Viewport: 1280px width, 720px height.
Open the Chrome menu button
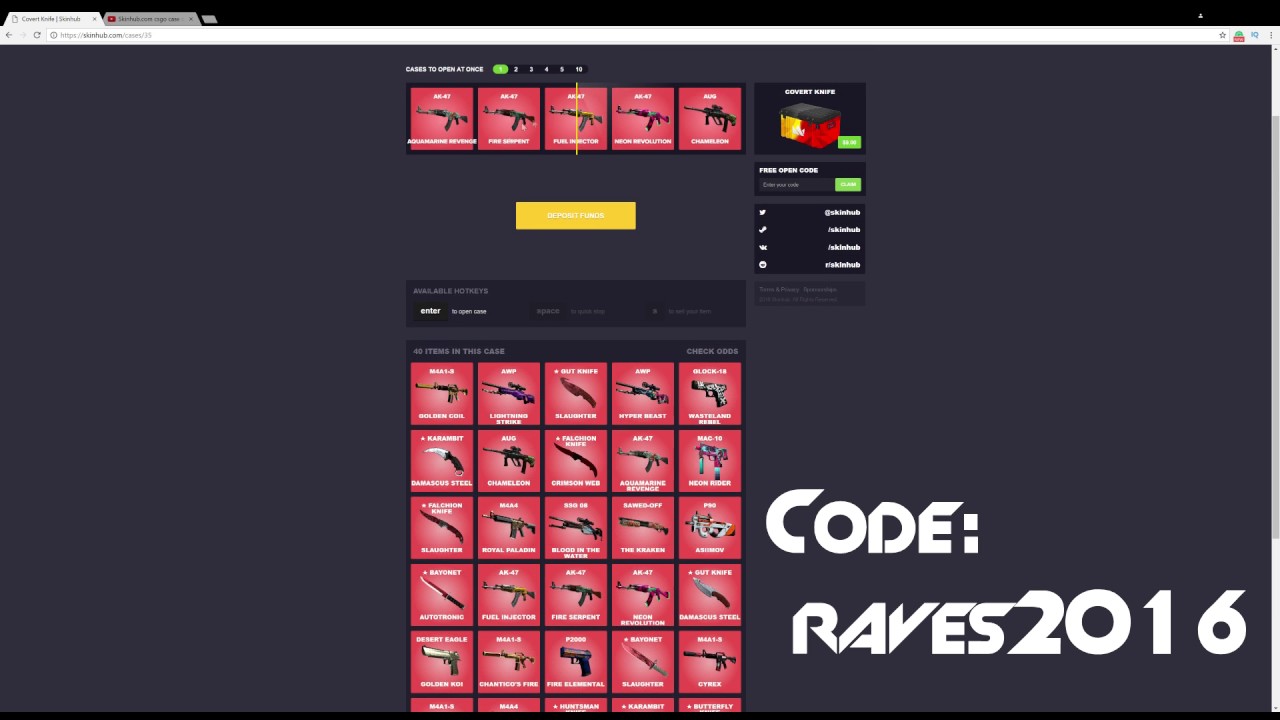pos(1270,35)
